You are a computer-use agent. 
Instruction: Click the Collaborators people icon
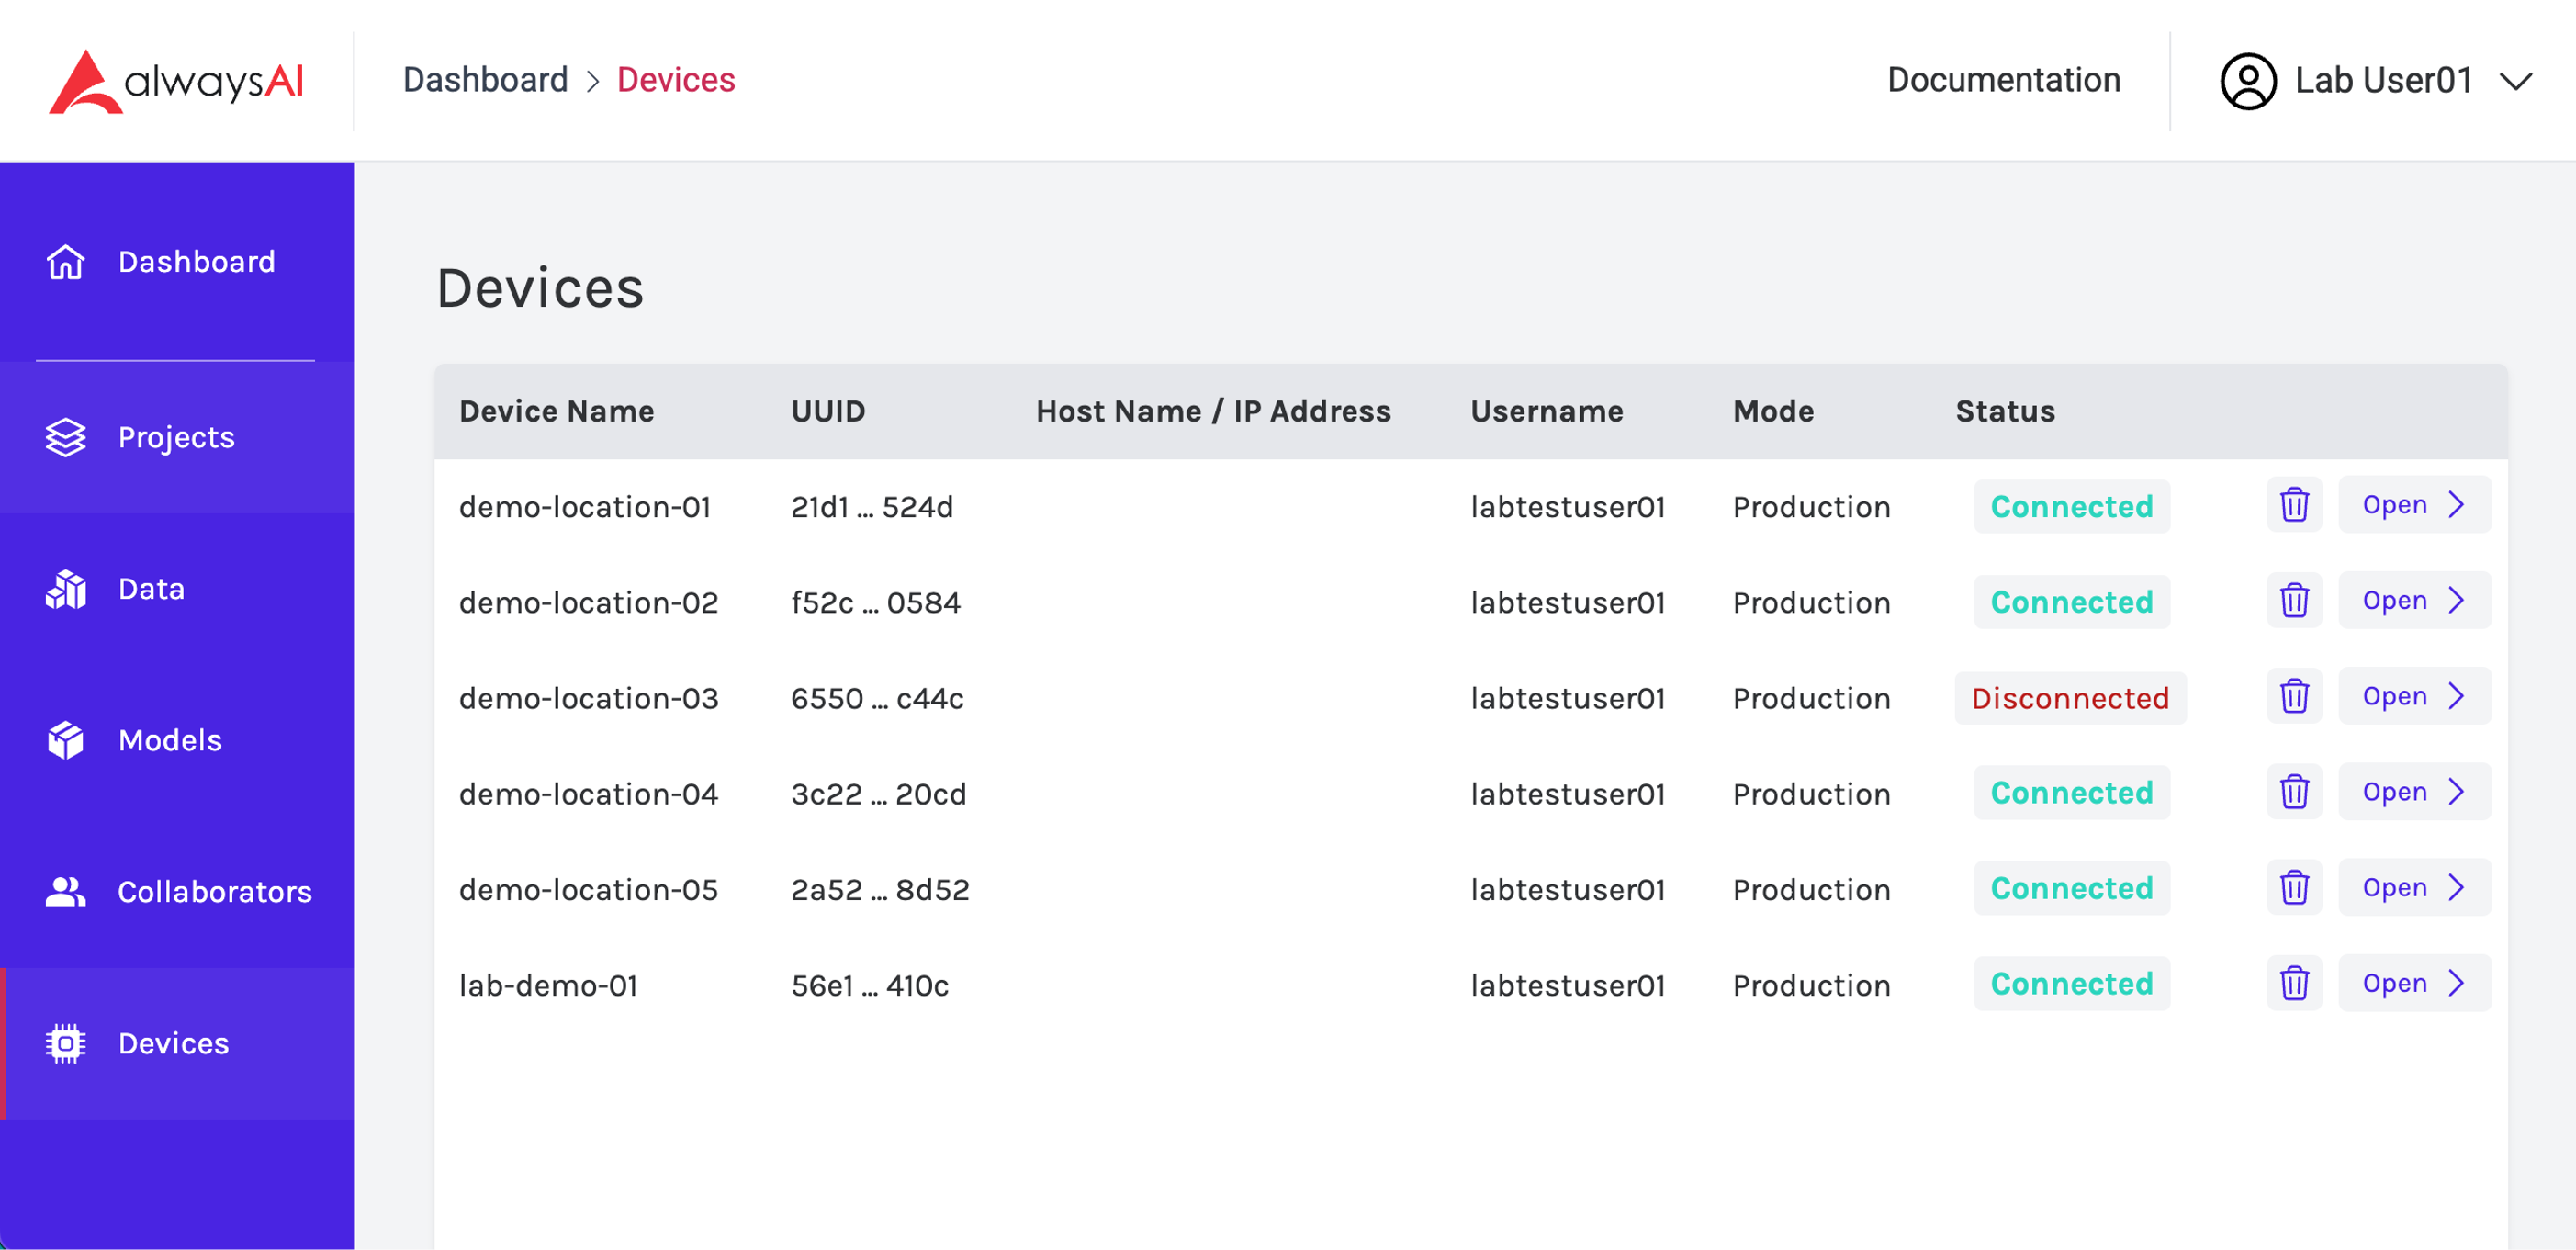coord(66,891)
